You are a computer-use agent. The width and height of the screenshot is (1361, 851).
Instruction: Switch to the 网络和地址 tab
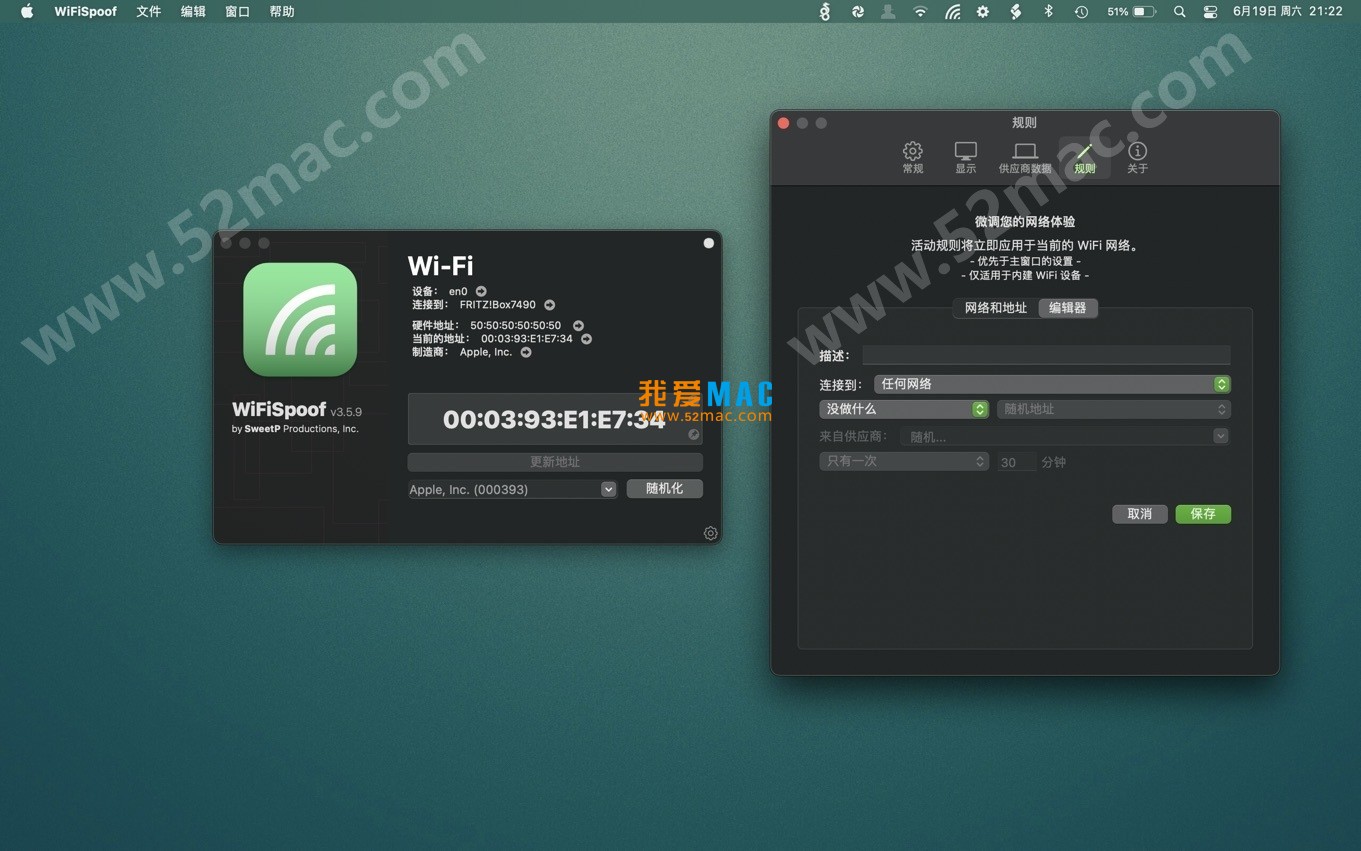tap(994, 308)
